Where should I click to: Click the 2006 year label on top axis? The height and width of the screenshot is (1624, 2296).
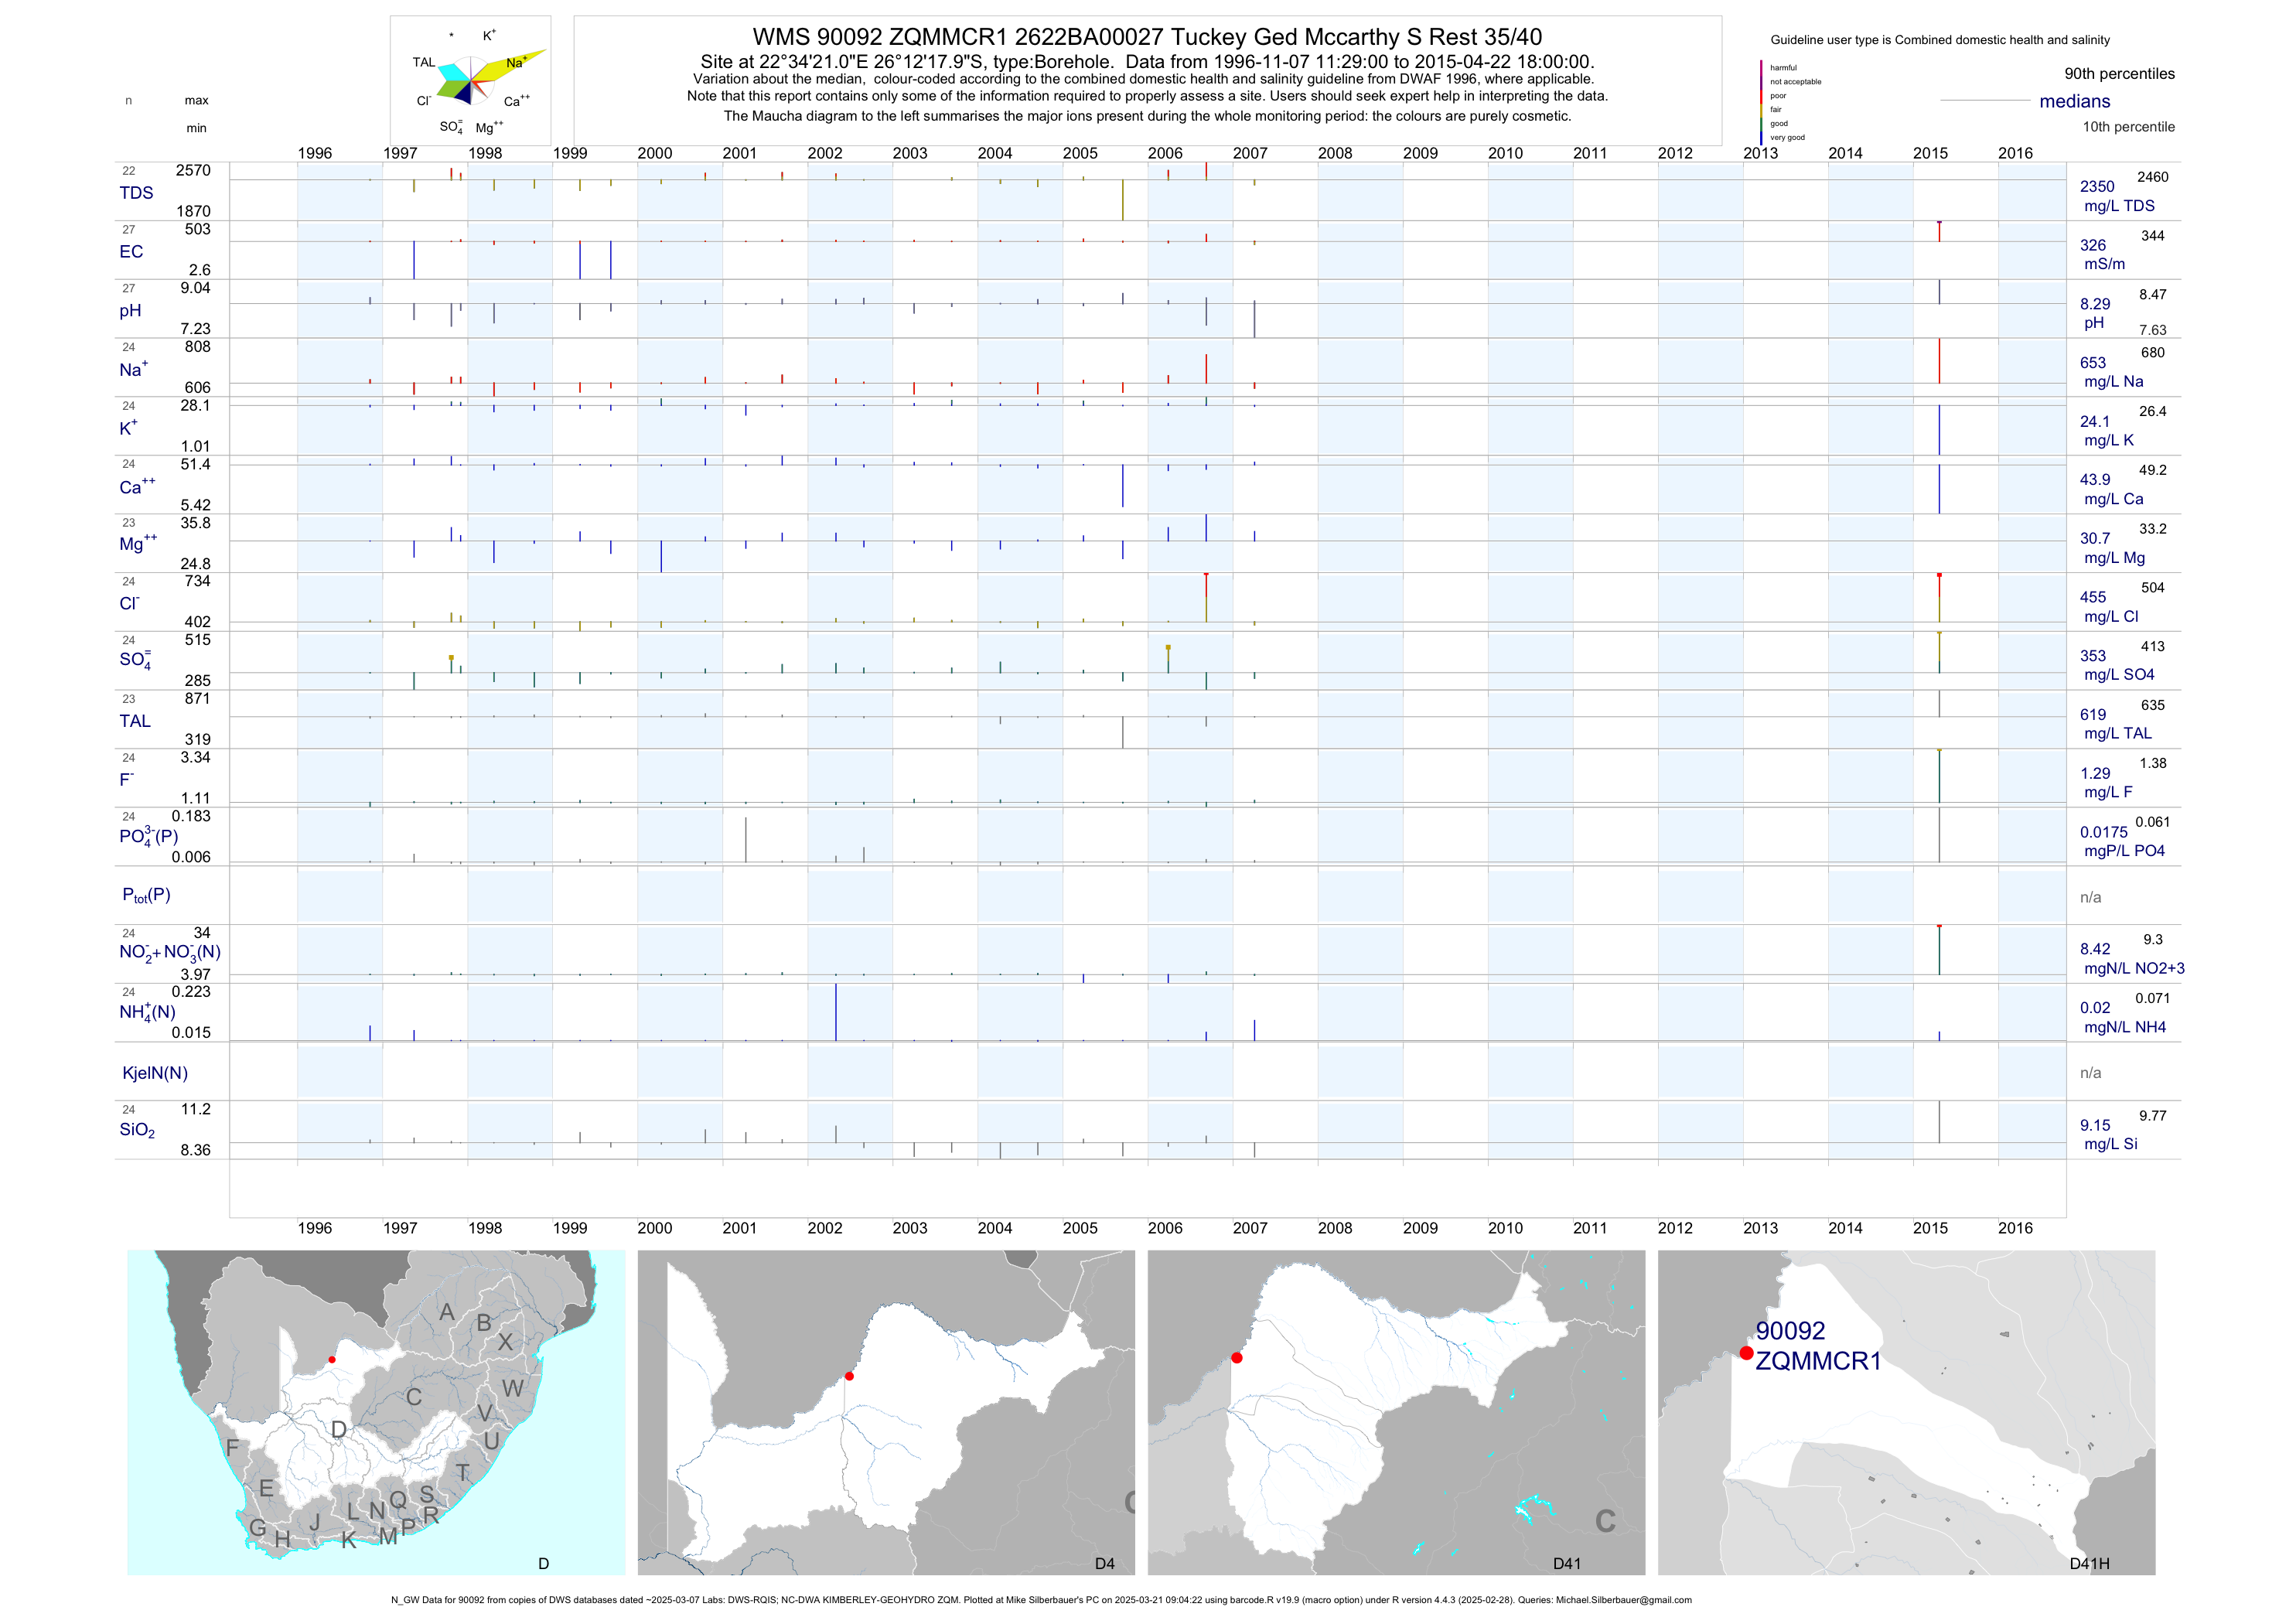[1165, 153]
